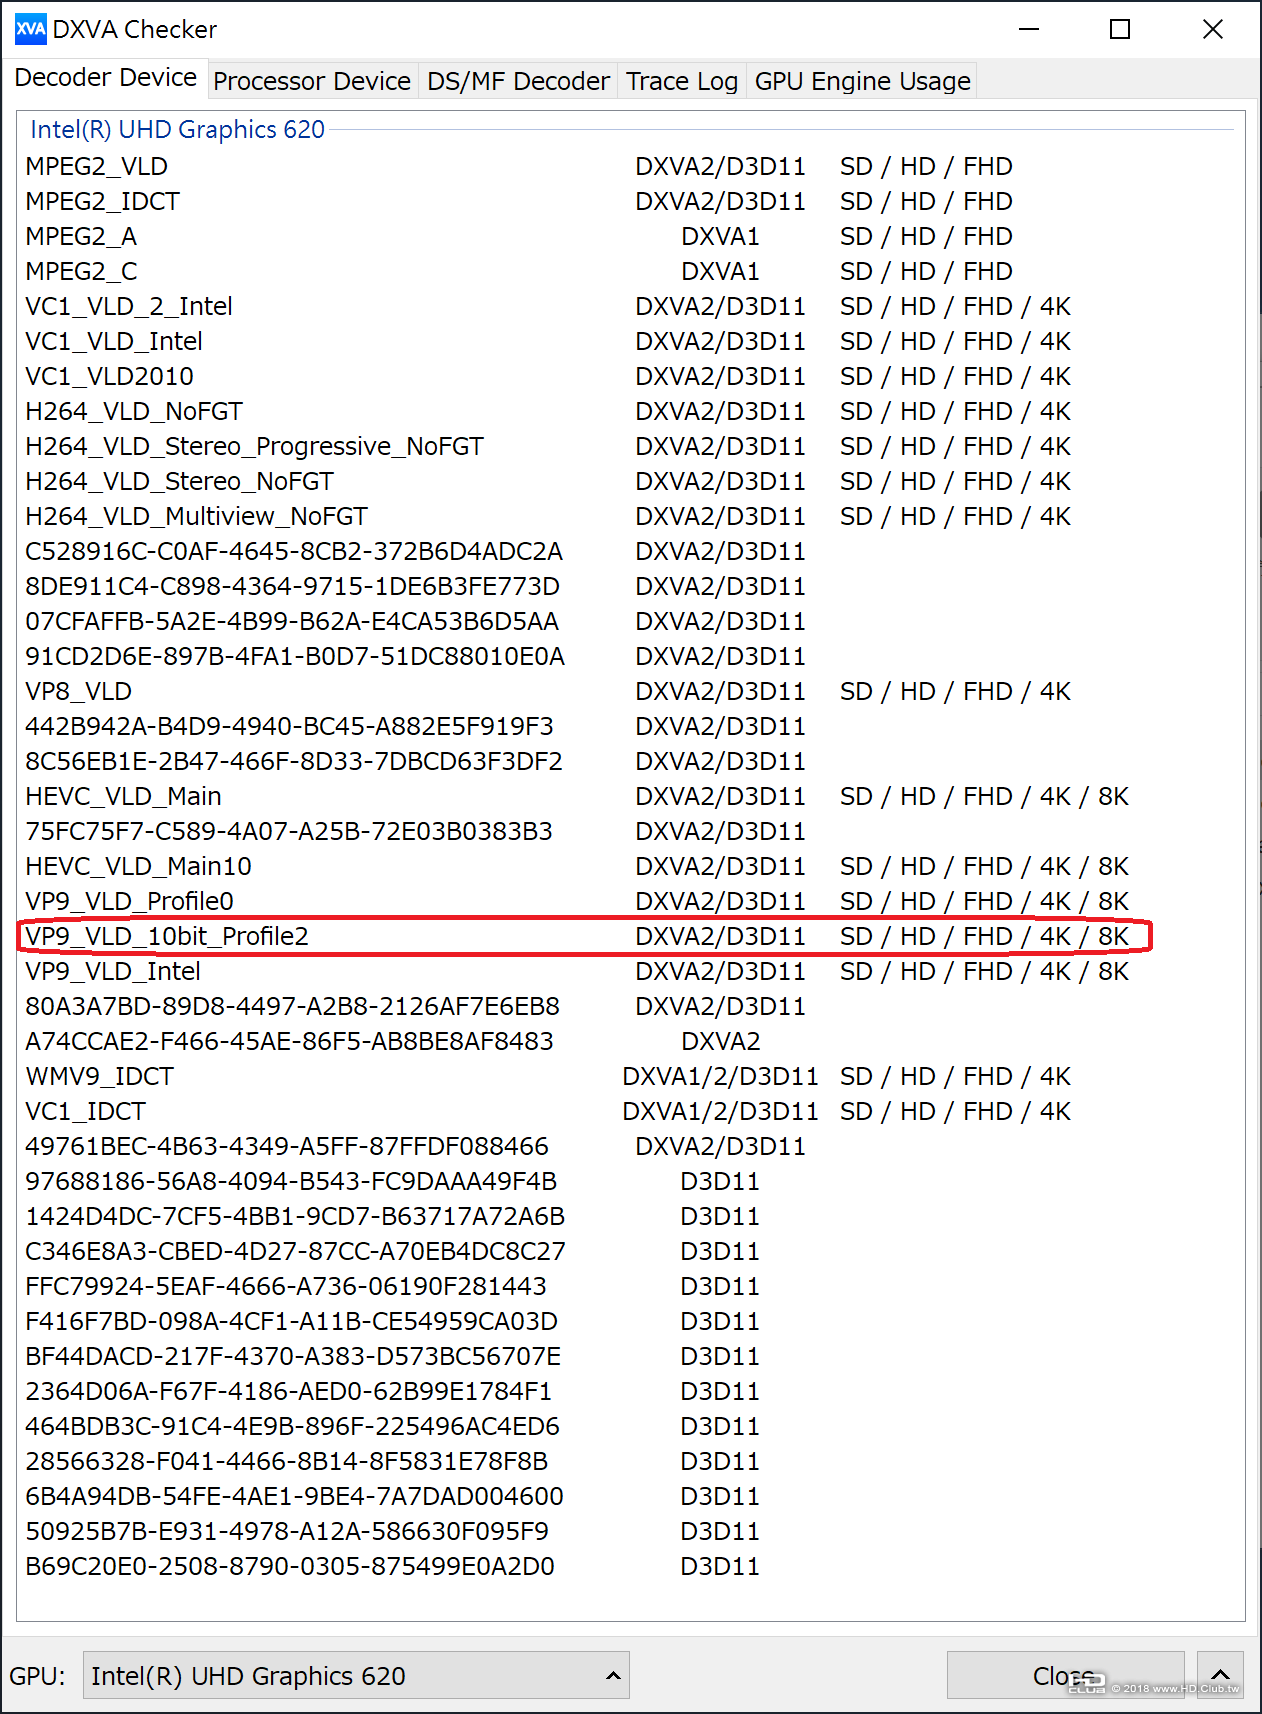Select the MPEG2_VLD decoder row
The image size is (1262, 1714).
[x=630, y=166]
